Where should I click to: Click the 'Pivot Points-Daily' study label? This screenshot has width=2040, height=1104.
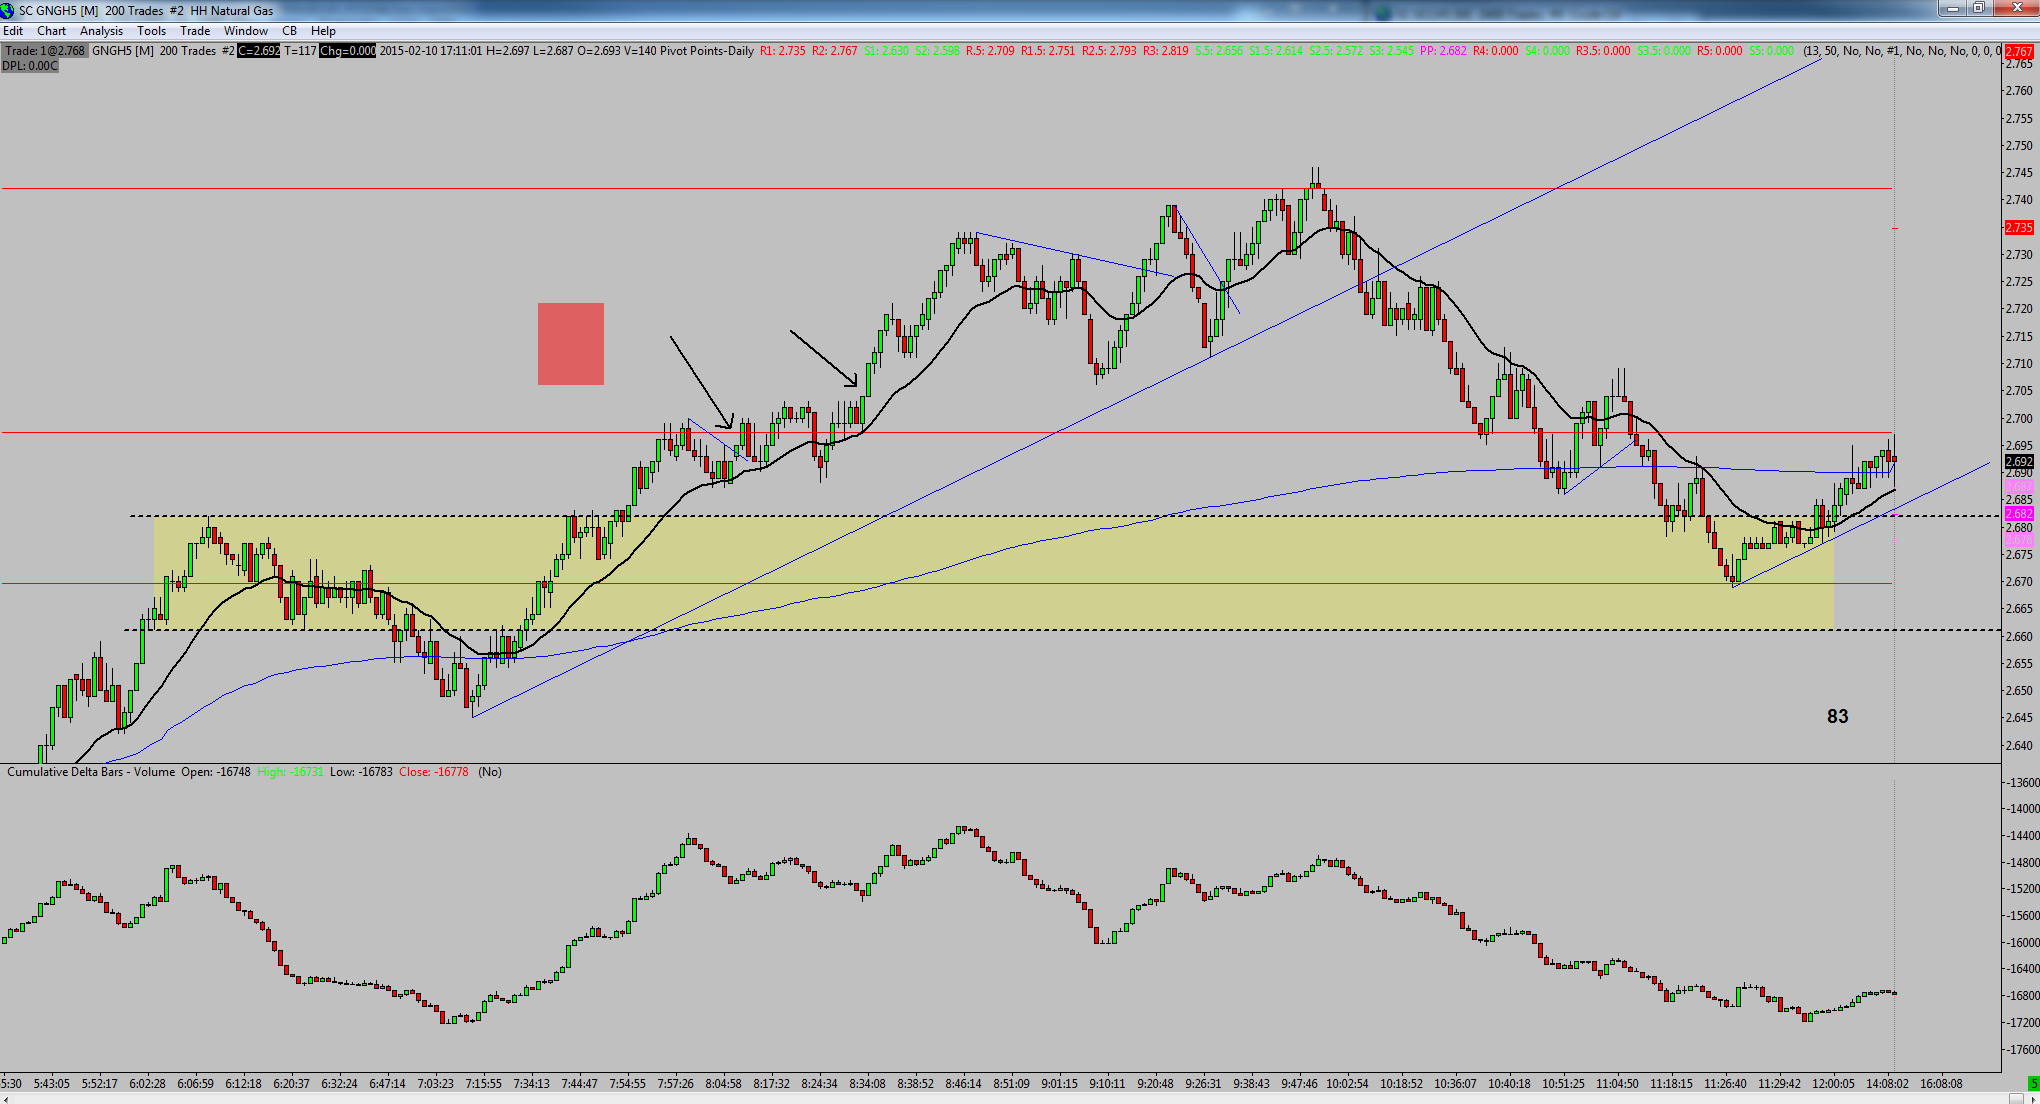(707, 51)
